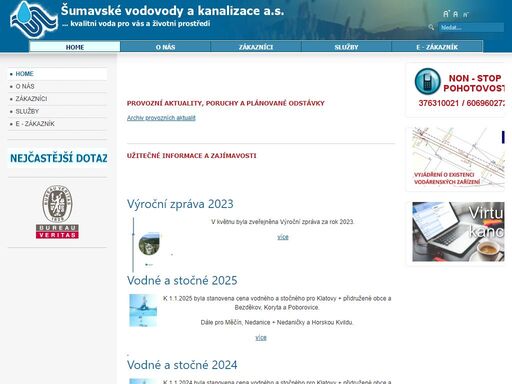
Task: Click the Bureau Veritas certification logo
Action: click(x=57, y=212)
